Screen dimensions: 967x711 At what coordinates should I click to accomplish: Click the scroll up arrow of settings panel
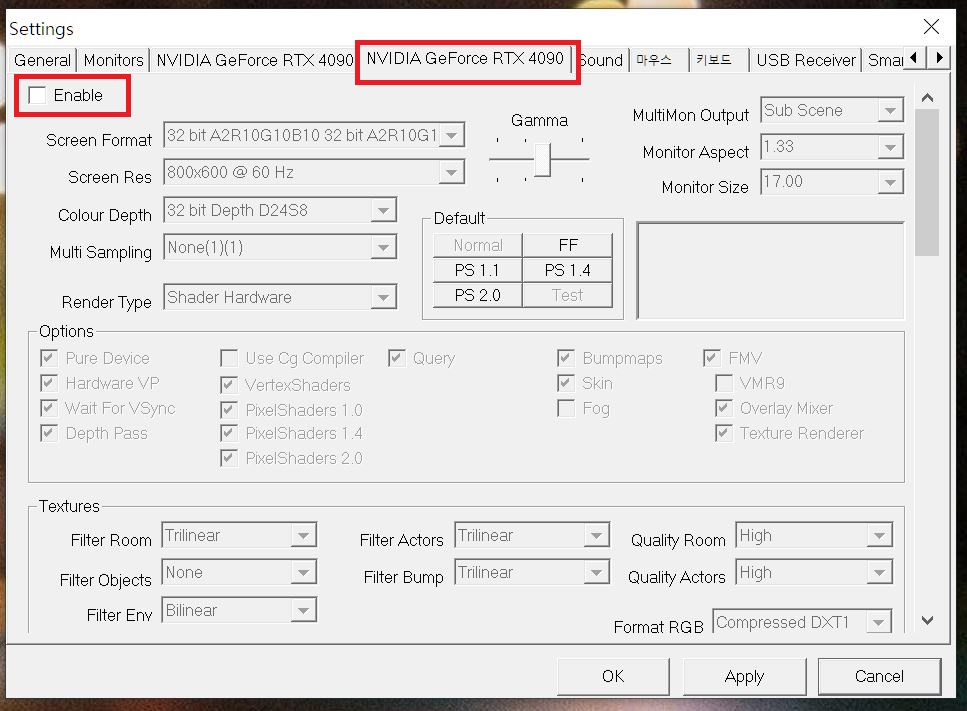(x=927, y=97)
